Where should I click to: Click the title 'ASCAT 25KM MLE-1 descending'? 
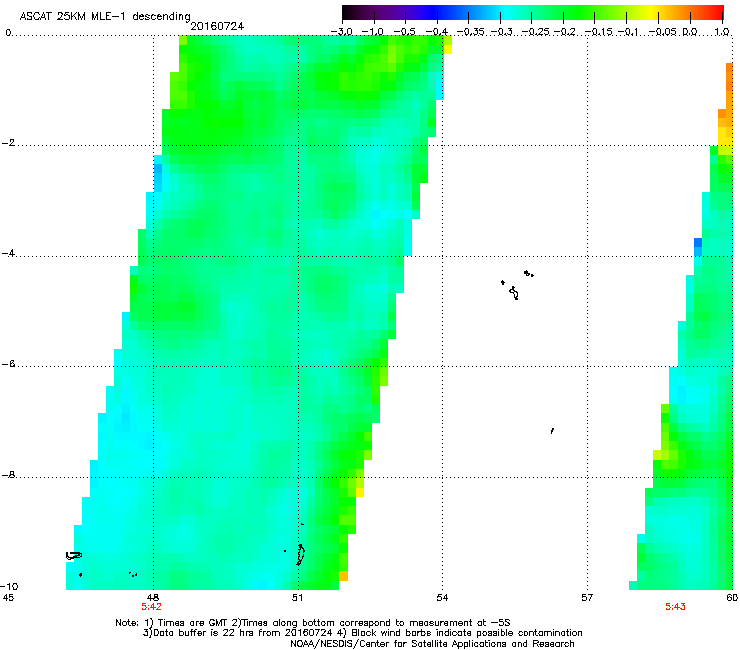[105, 16]
